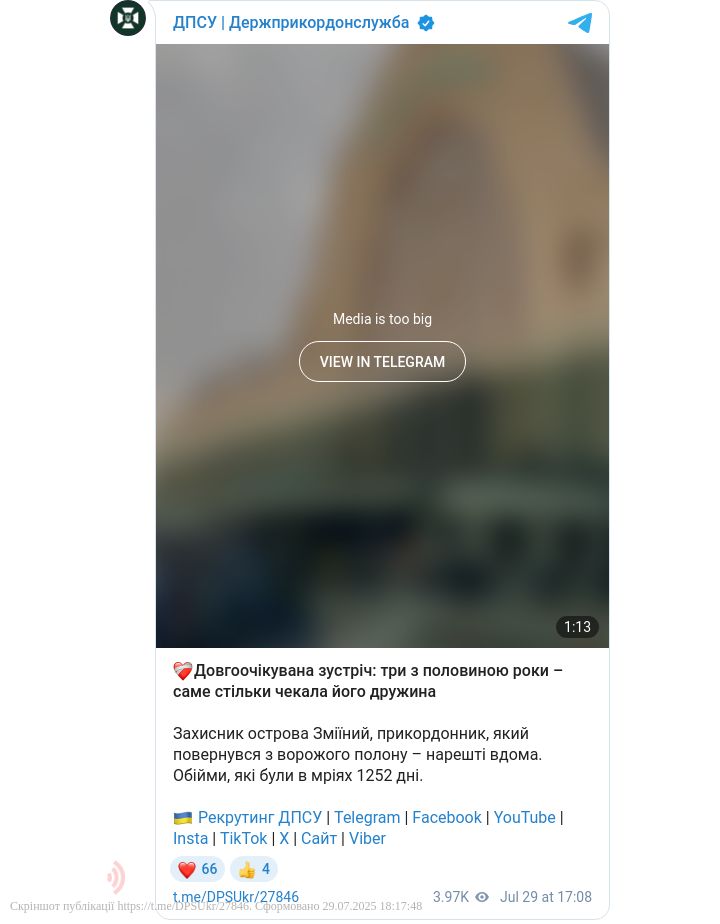Click the ДПСУ channel avatar logo

pos(128,18)
